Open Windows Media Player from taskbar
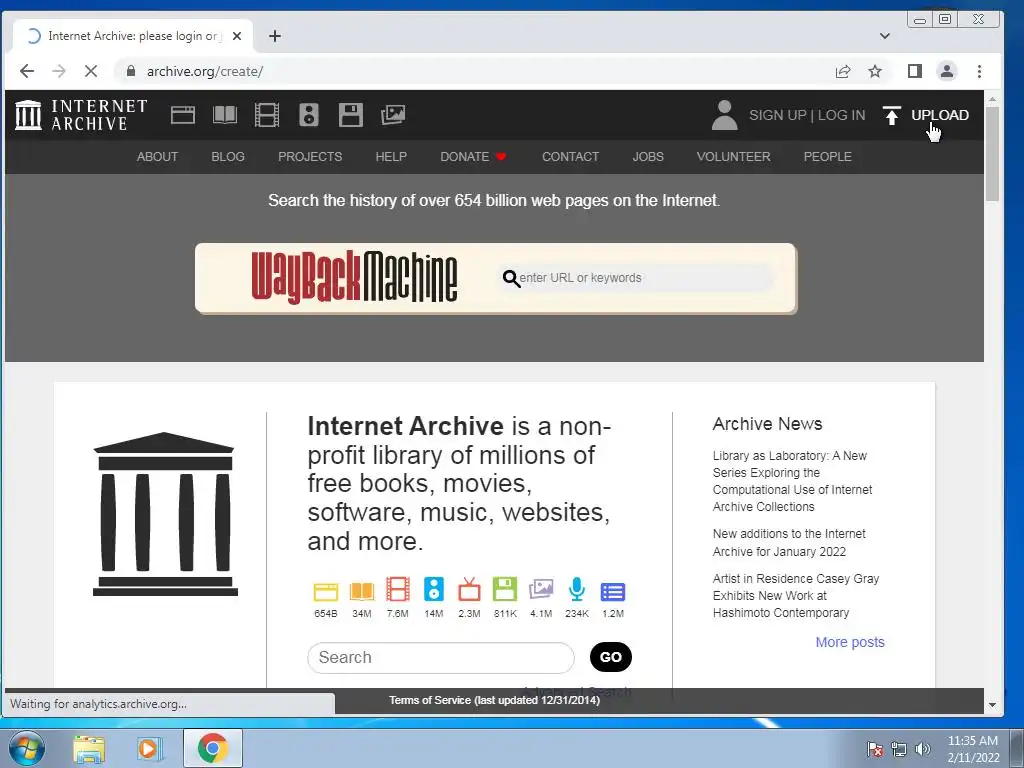Image resolution: width=1024 pixels, height=768 pixels. point(150,749)
